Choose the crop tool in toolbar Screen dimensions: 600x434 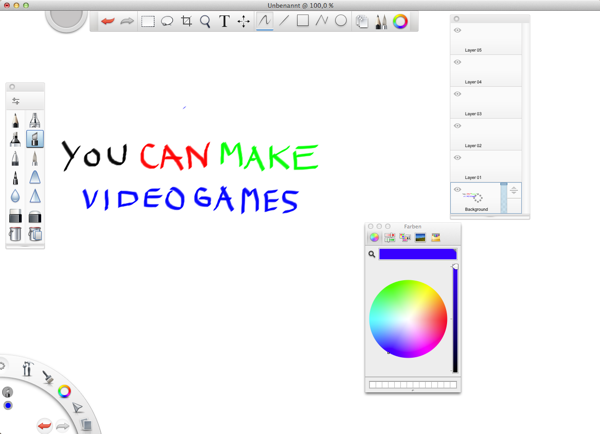click(186, 21)
